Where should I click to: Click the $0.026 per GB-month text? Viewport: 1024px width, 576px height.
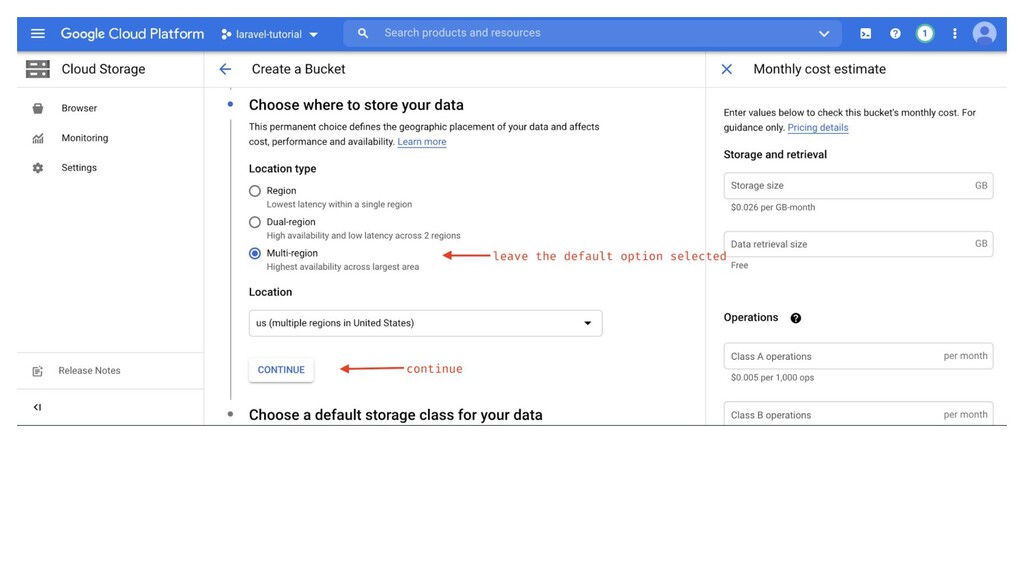click(773, 207)
